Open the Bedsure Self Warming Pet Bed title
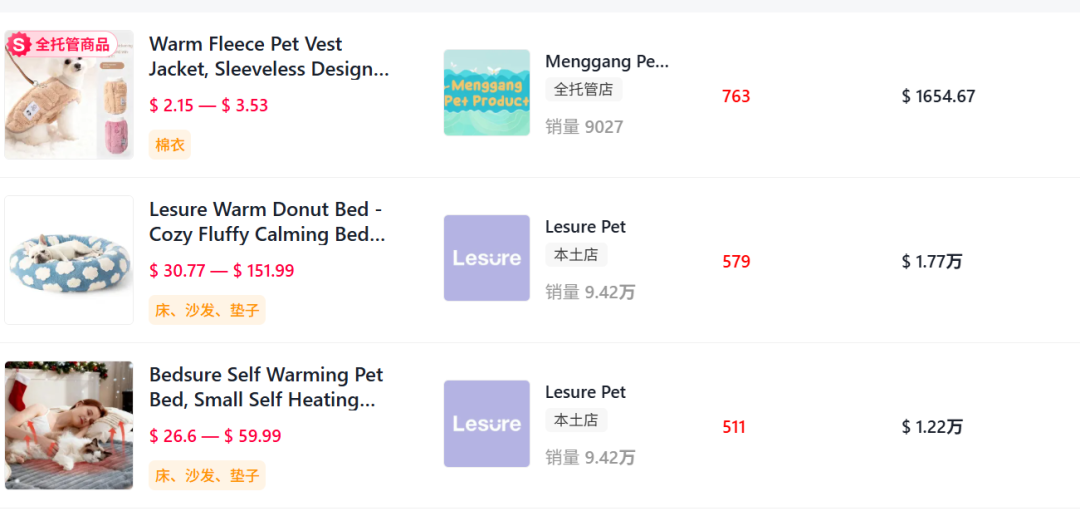The width and height of the screenshot is (1080, 511). 266,387
